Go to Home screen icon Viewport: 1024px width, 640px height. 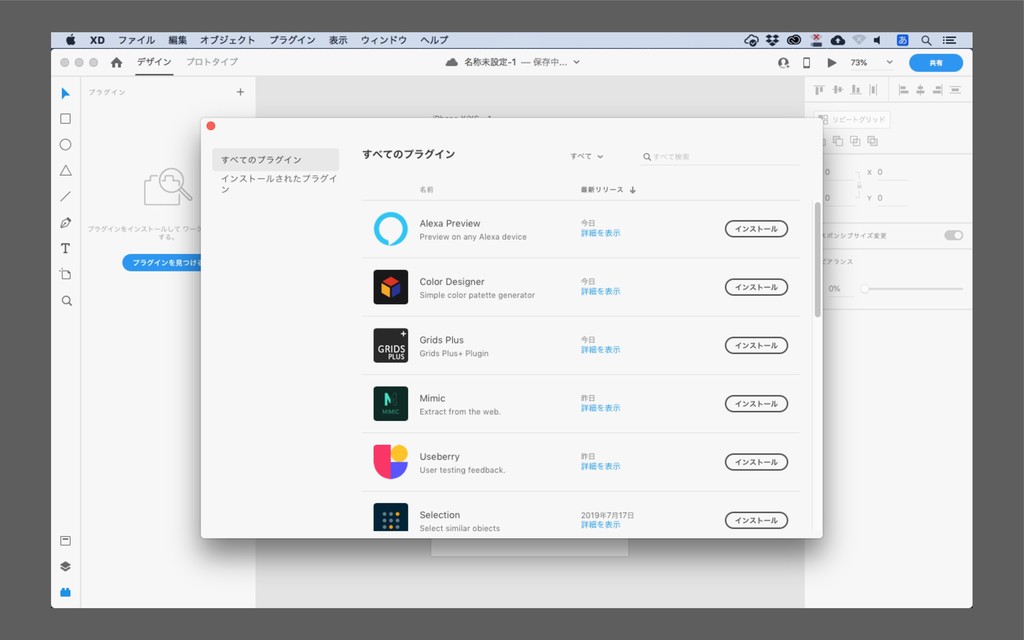tap(116, 62)
